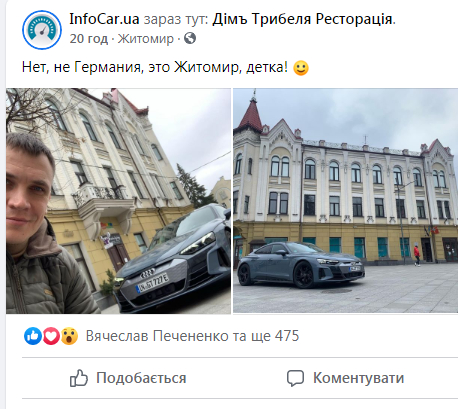Open the InfoCar.ua speedometer profile avatar
Viewport: 458px width, 409px height.
pyautogui.click(x=42, y=30)
